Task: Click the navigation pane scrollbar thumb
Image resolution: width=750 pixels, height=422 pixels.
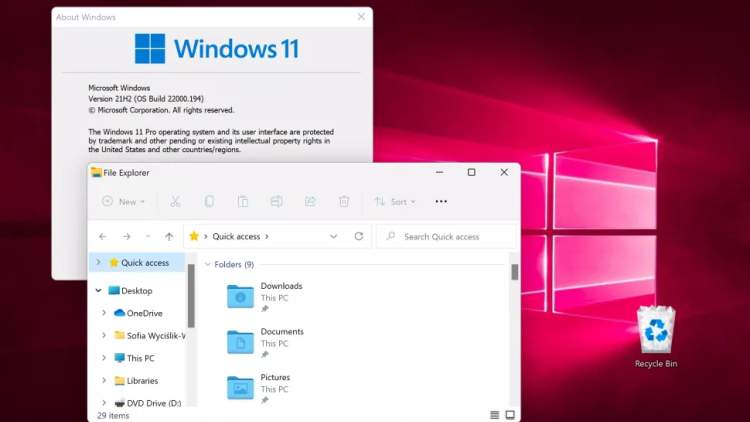Action: pyautogui.click(x=191, y=296)
